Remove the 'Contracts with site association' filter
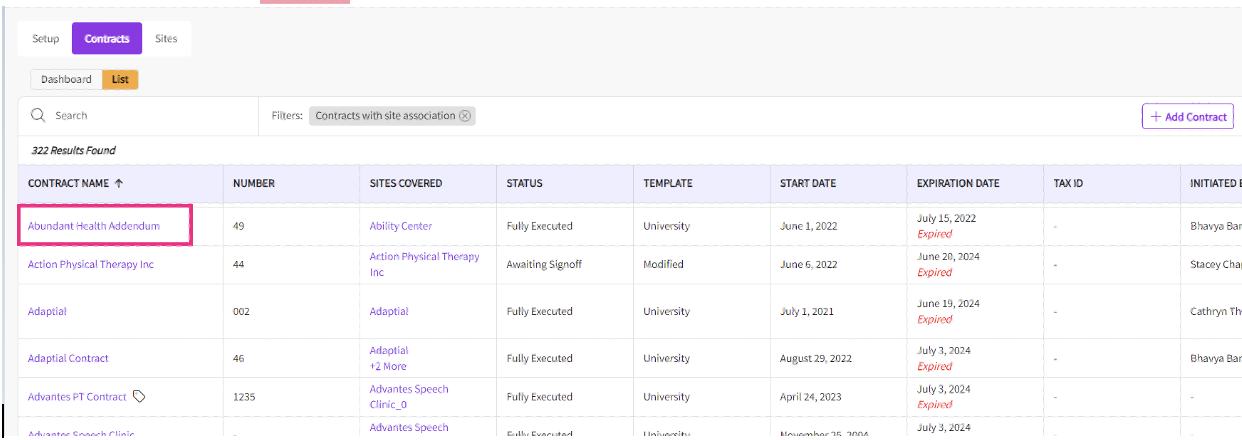Viewport: 1242px width, 440px height. click(x=465, y=116)
